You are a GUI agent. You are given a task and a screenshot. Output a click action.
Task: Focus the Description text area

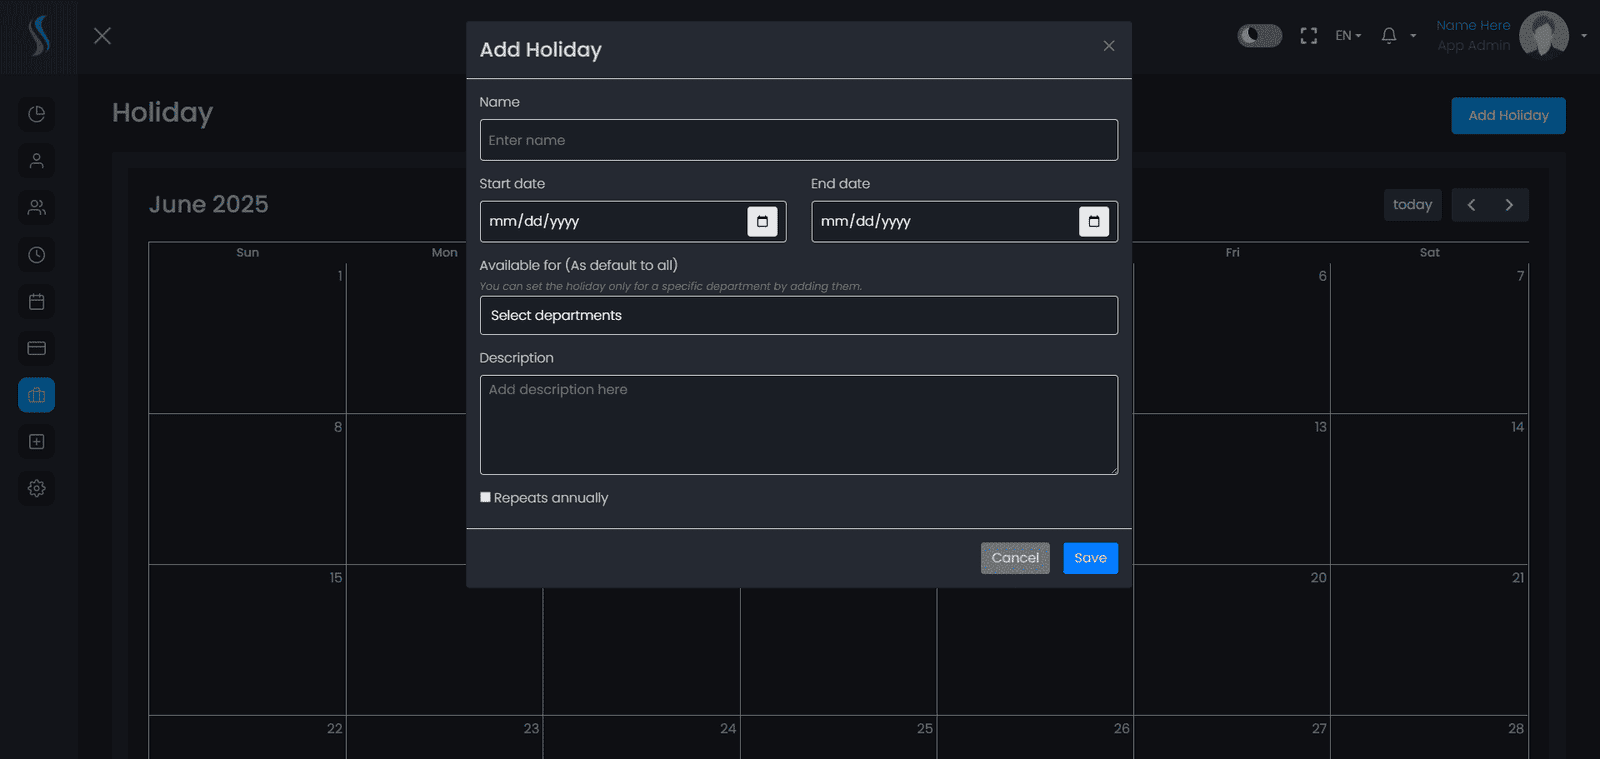[799, 425]
